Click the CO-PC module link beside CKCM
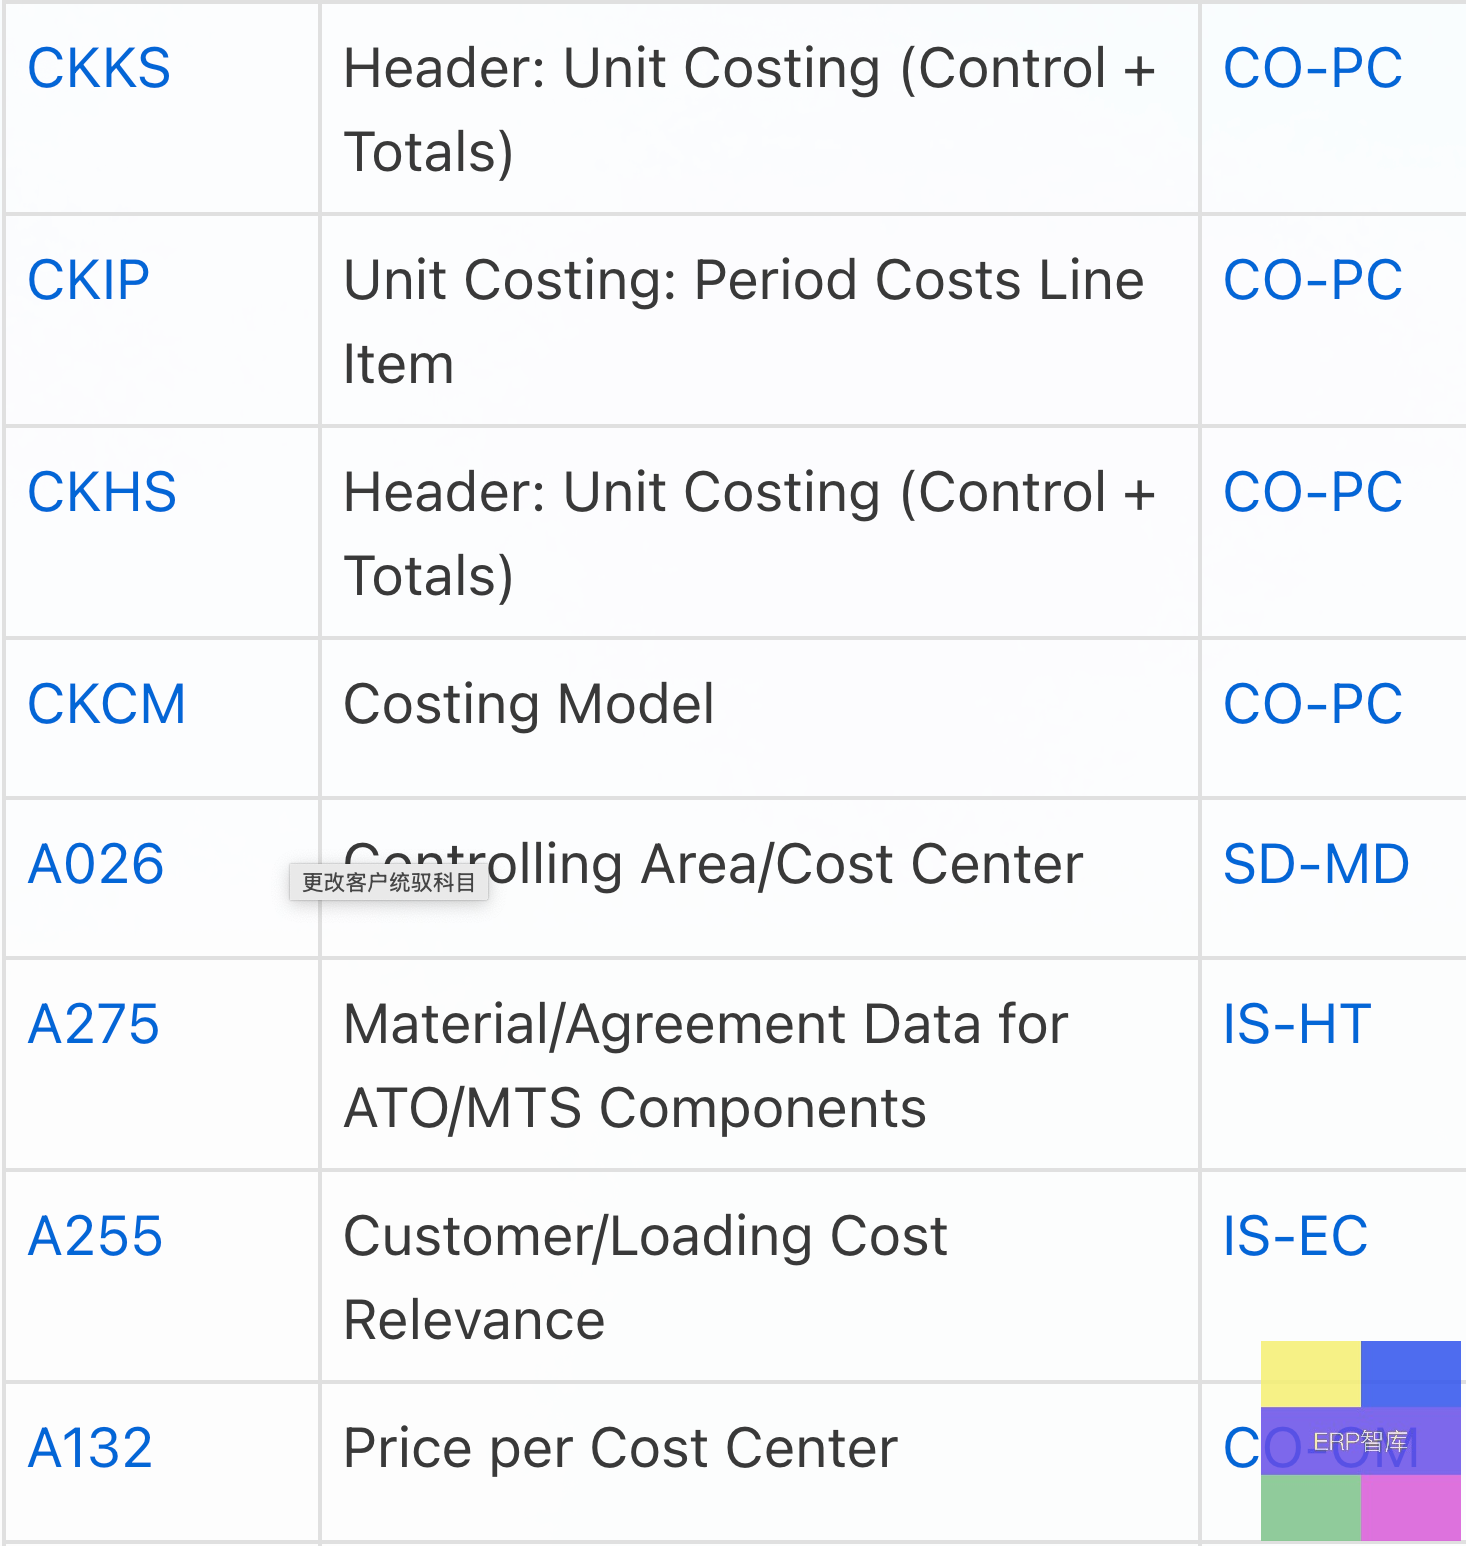The height and width of the screenshot is (1546, 1466). click(1313, 705)
